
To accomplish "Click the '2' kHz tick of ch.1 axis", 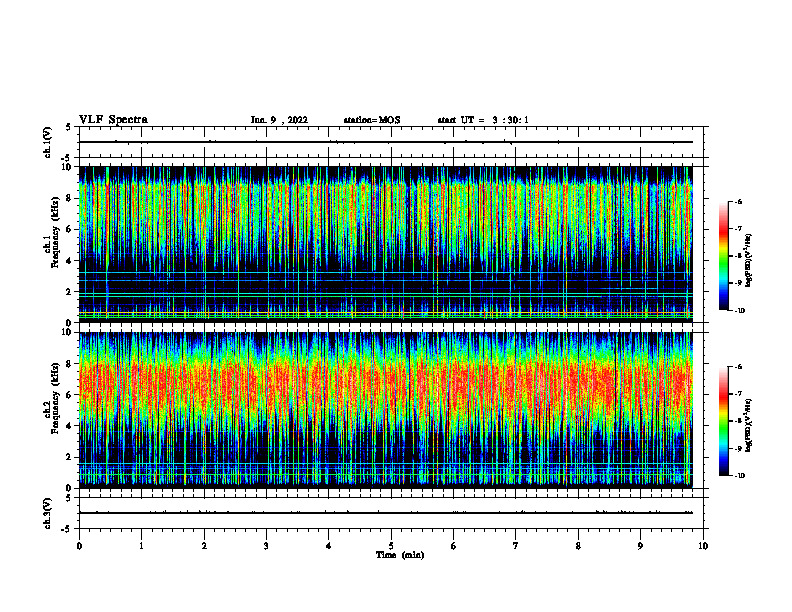I will [x=69, y=291].
